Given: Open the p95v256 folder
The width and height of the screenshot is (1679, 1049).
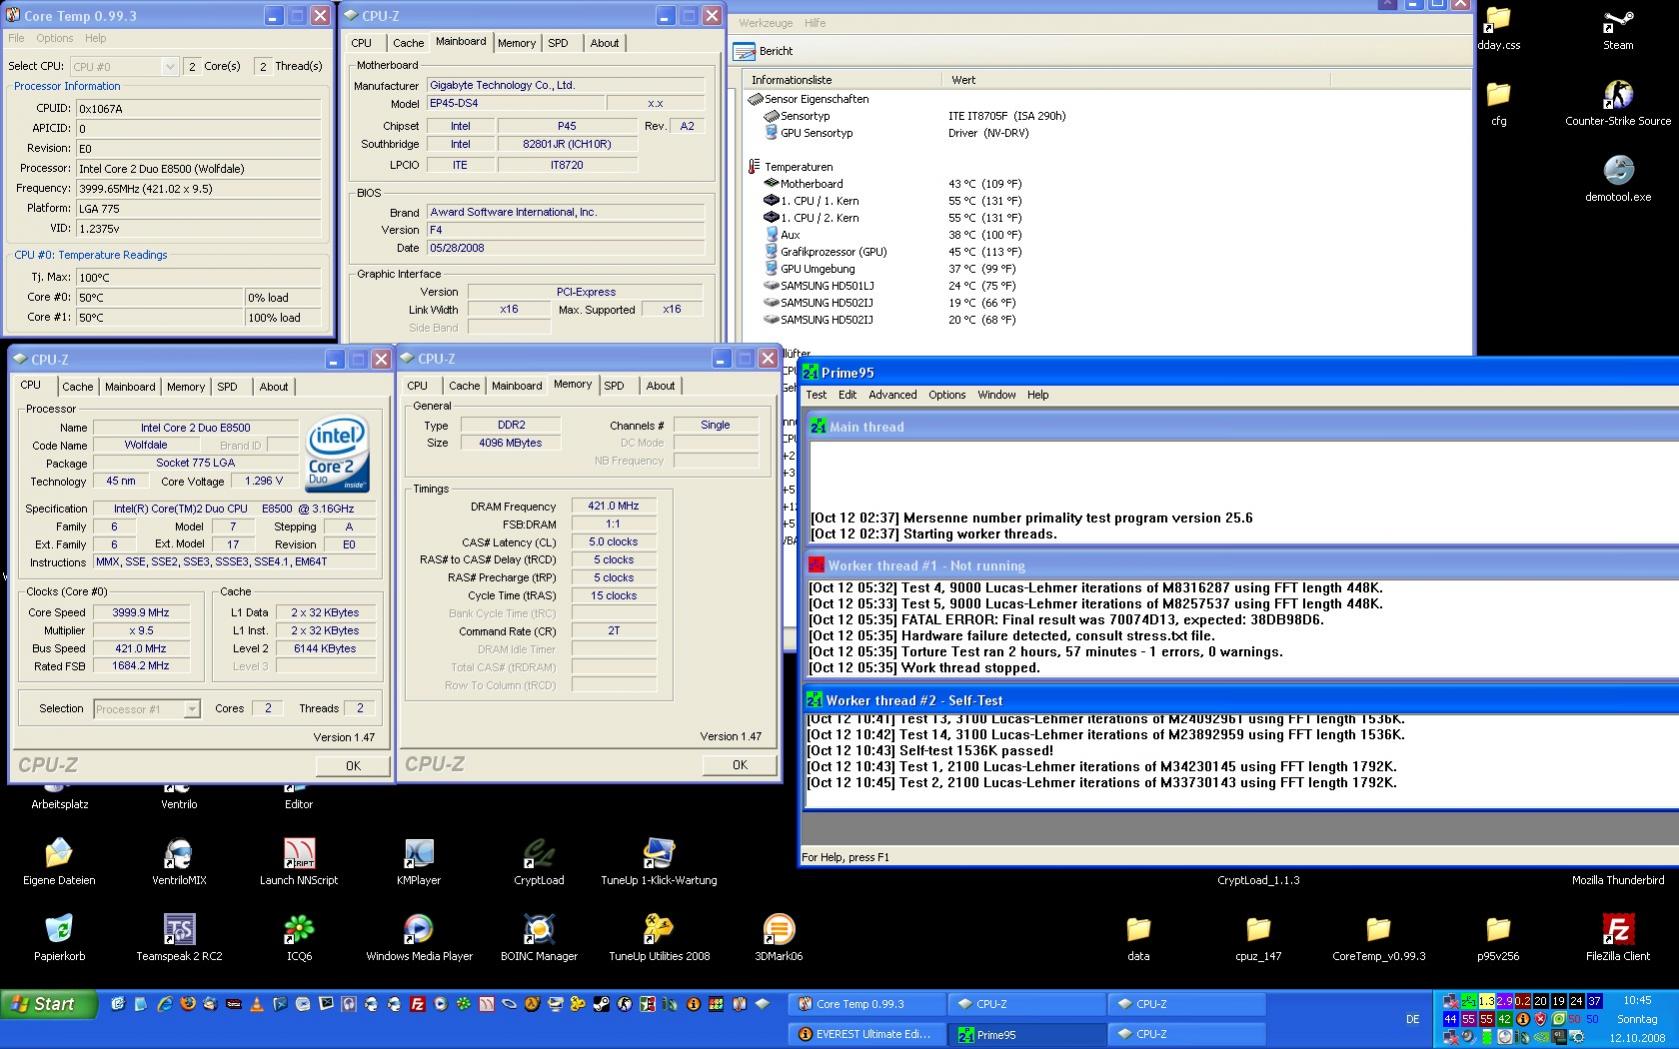Looking at the screenshot, I should pos(1497,931).
